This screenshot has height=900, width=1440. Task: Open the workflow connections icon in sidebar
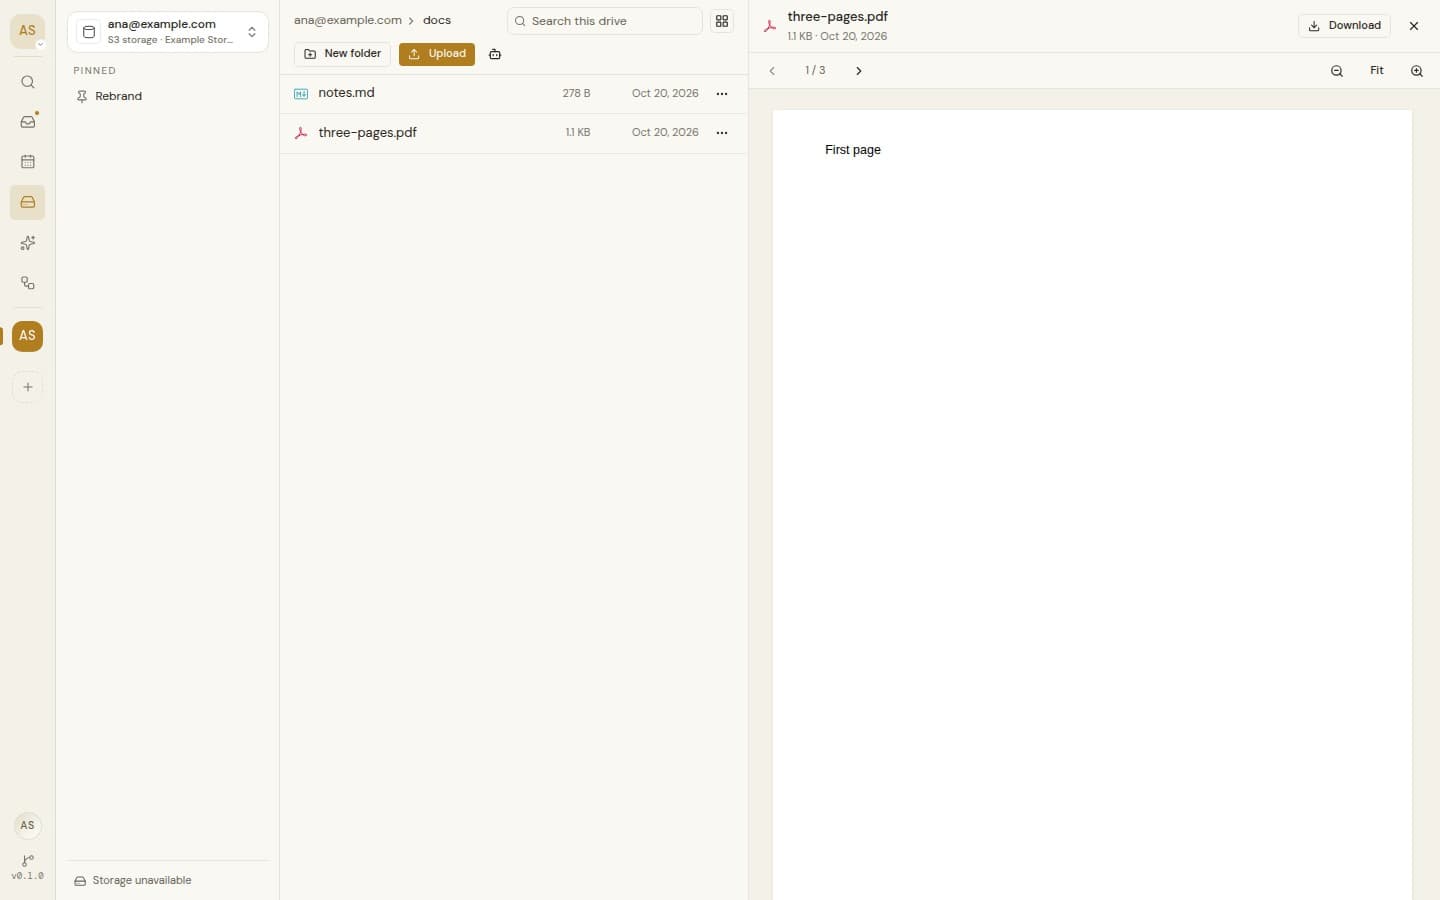pyautogui.click(x=28, y=283)
